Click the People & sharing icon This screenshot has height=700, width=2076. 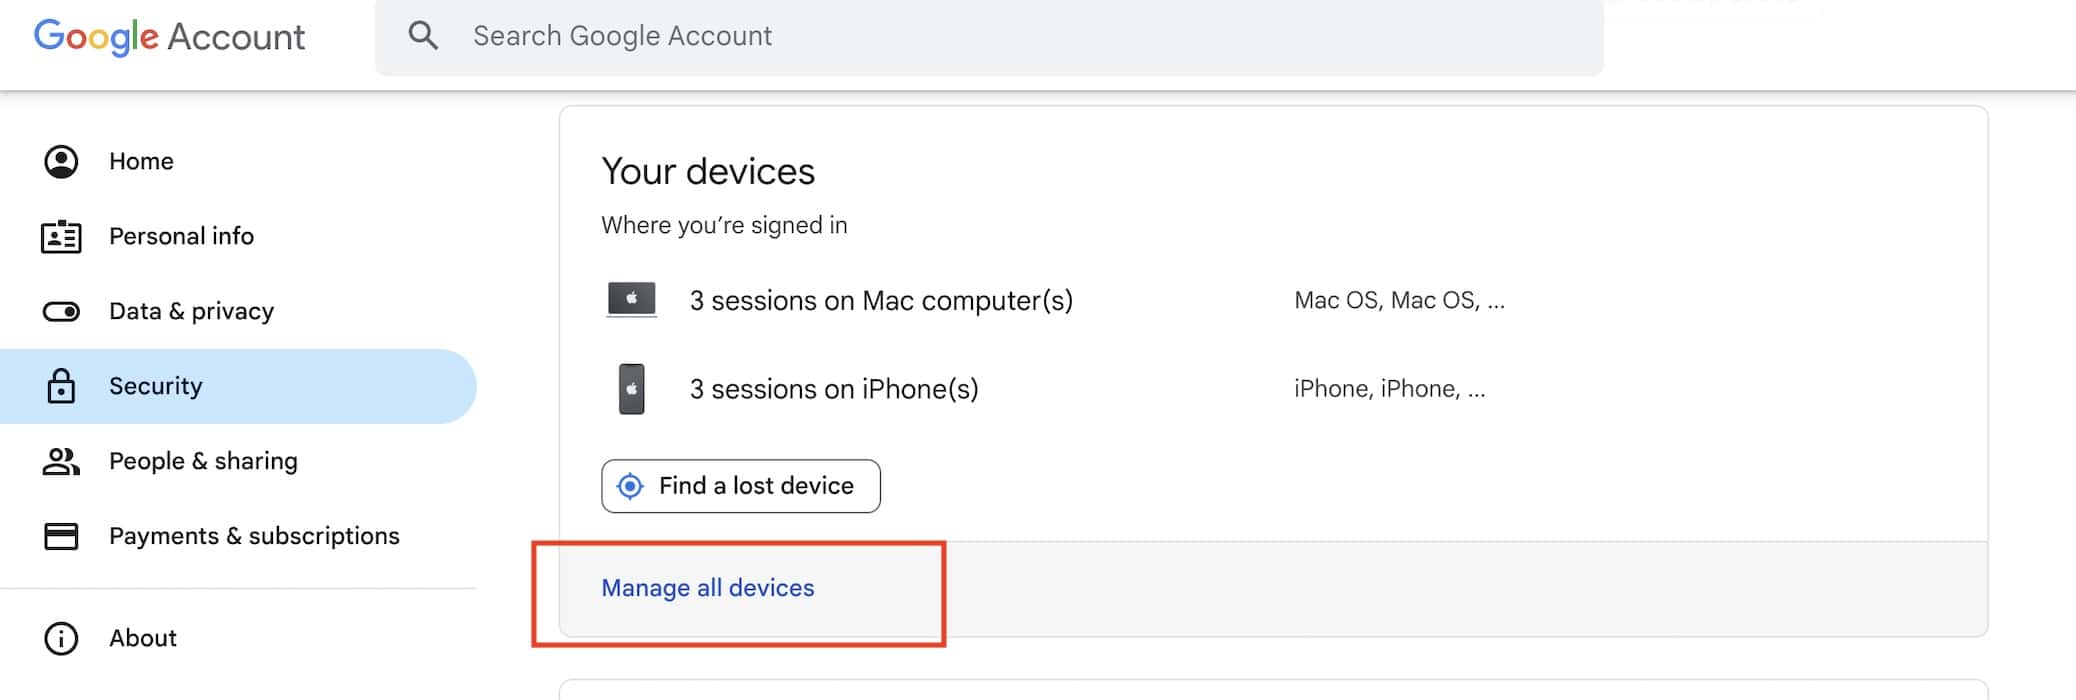tap(61, 461)
